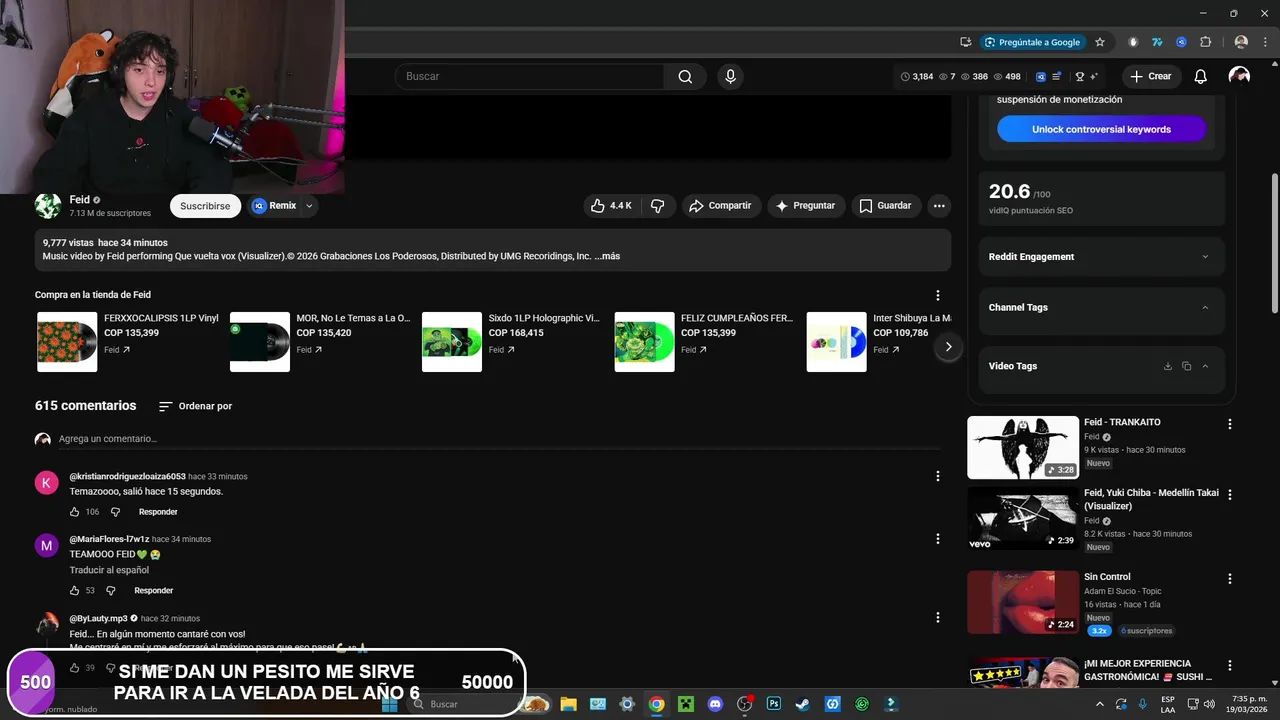The height and width of the screenshot is (720, 1280).
Task: Open the dropdown arrow next to Remix
Action: [309, 206]
